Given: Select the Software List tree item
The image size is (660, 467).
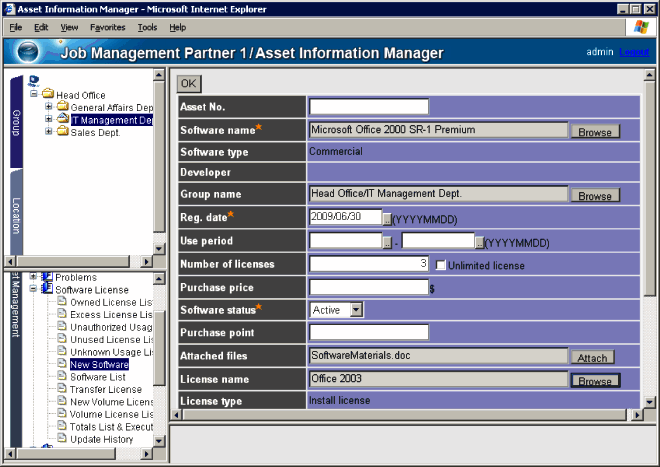Looking at the screenshot, I should 98,377.
